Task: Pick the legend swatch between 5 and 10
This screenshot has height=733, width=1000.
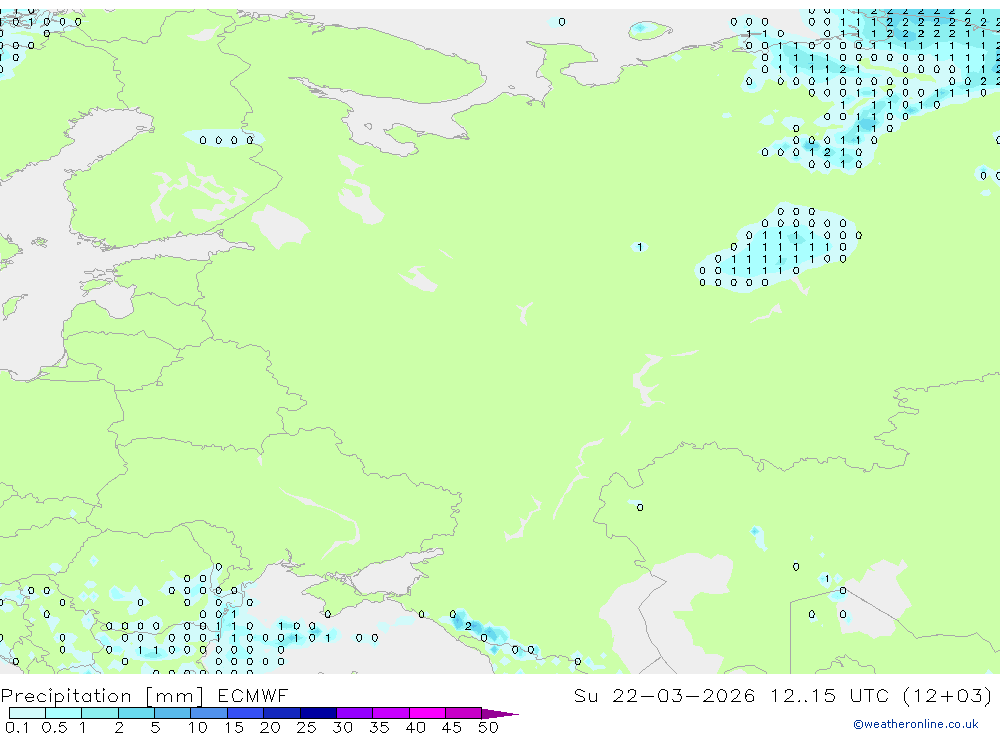Action: (173, 713)
